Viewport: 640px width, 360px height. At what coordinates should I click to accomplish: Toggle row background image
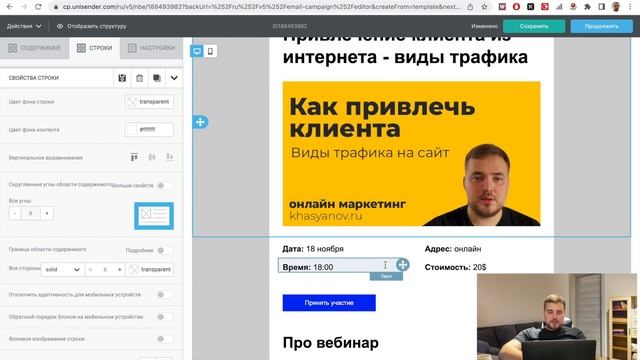[x=164, y=339]
